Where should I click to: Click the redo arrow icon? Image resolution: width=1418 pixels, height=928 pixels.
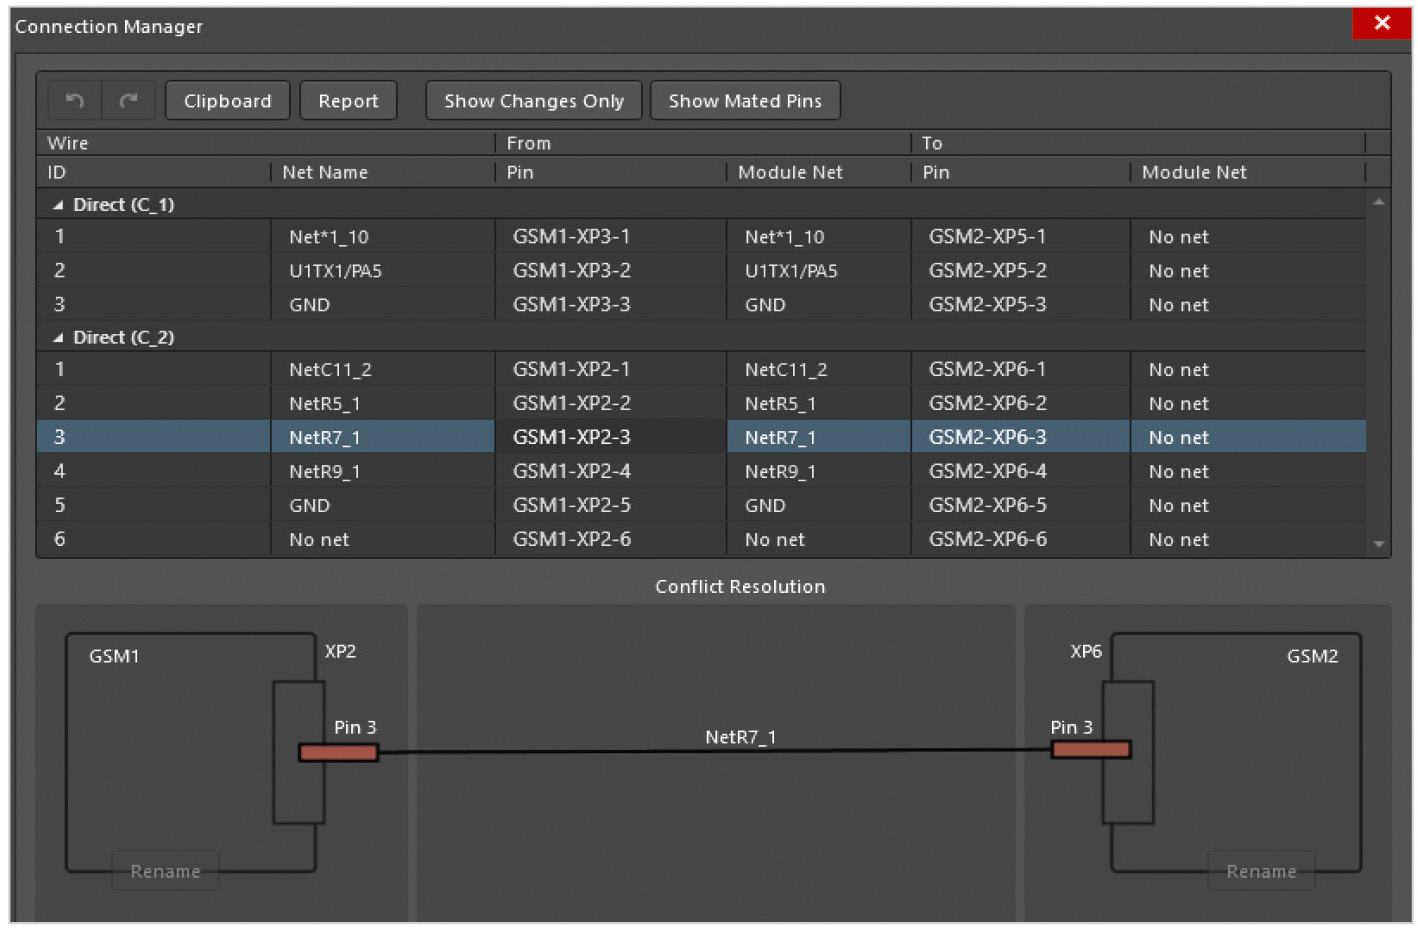(x=129, y=101)
